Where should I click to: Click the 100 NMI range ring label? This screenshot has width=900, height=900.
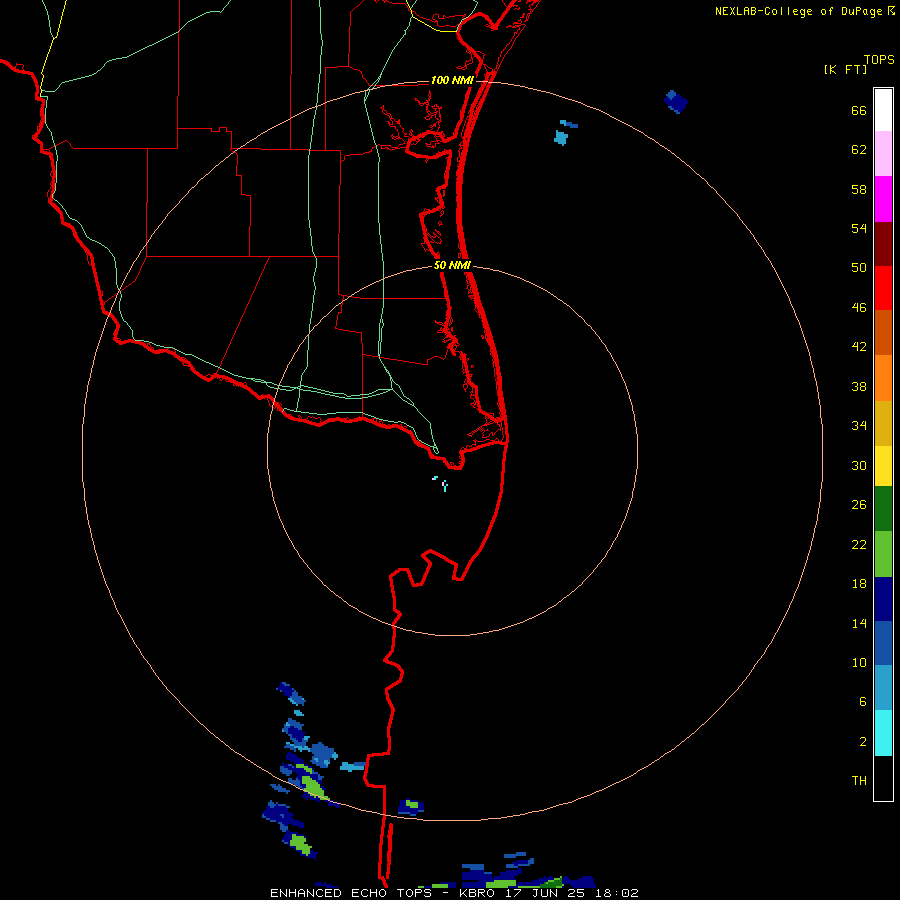pyautogui.click(x=452, y=81)
